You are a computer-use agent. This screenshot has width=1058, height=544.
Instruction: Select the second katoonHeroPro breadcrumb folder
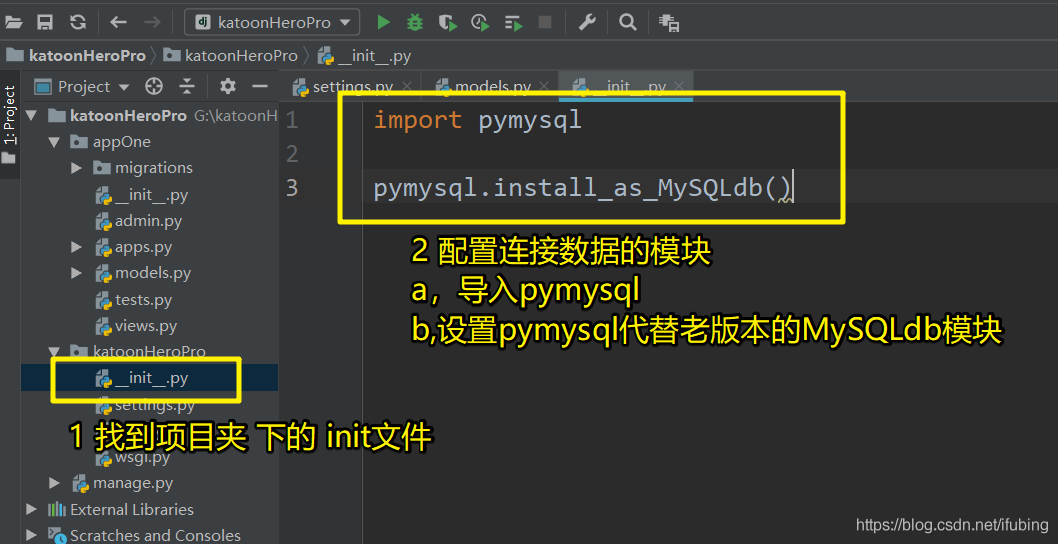pos(231,56)
